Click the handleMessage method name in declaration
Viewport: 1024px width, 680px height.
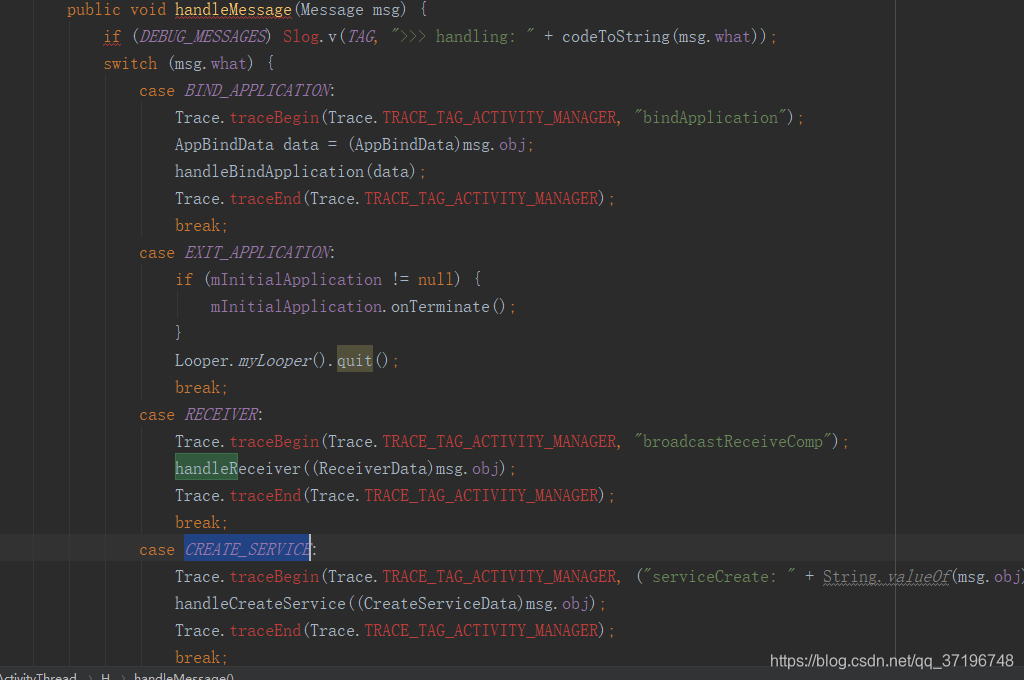233,10
